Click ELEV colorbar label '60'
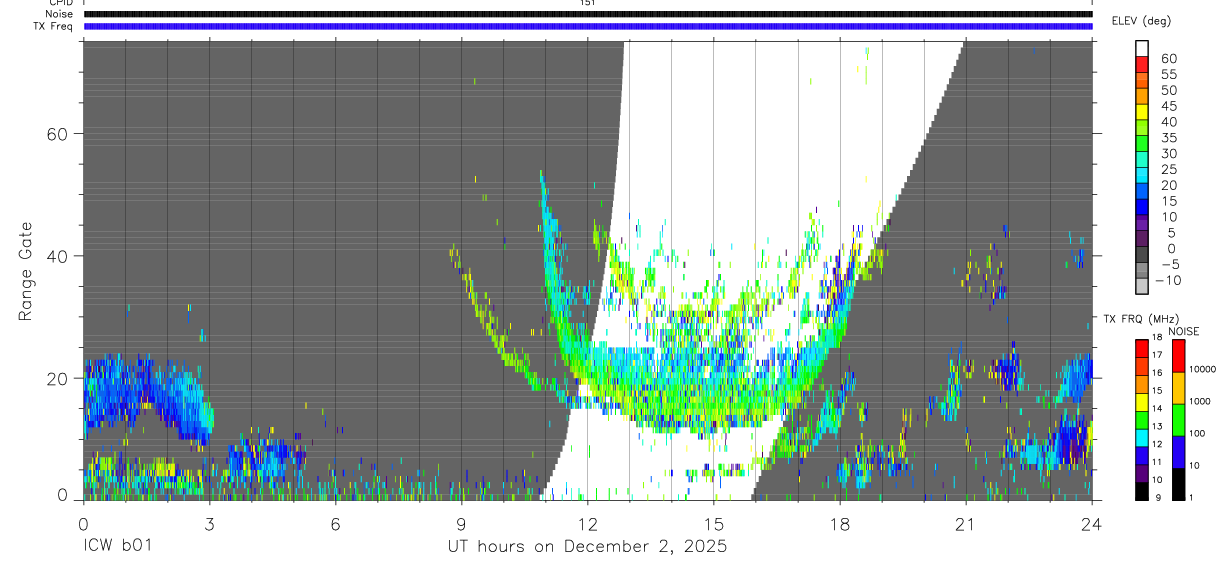Screen dimensions: 1228x567 coord(1168,59)
